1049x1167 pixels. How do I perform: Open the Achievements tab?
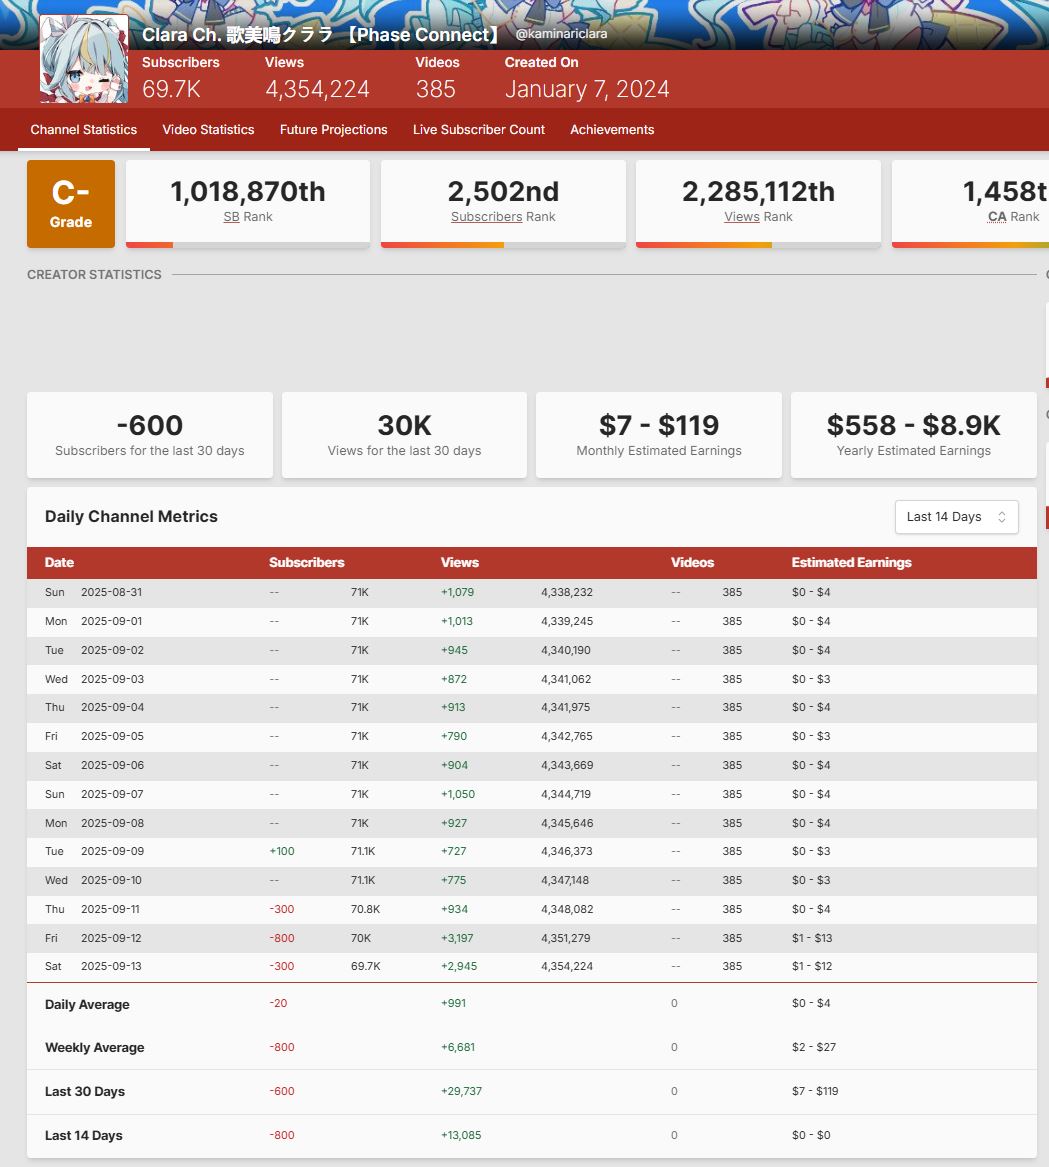pos(612,130)
